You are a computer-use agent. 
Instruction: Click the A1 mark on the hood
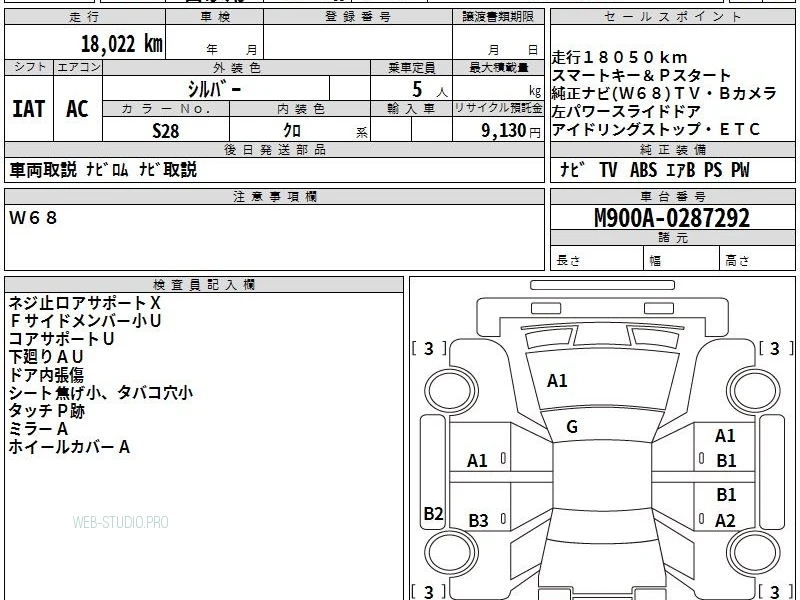(x=557, y=381)
